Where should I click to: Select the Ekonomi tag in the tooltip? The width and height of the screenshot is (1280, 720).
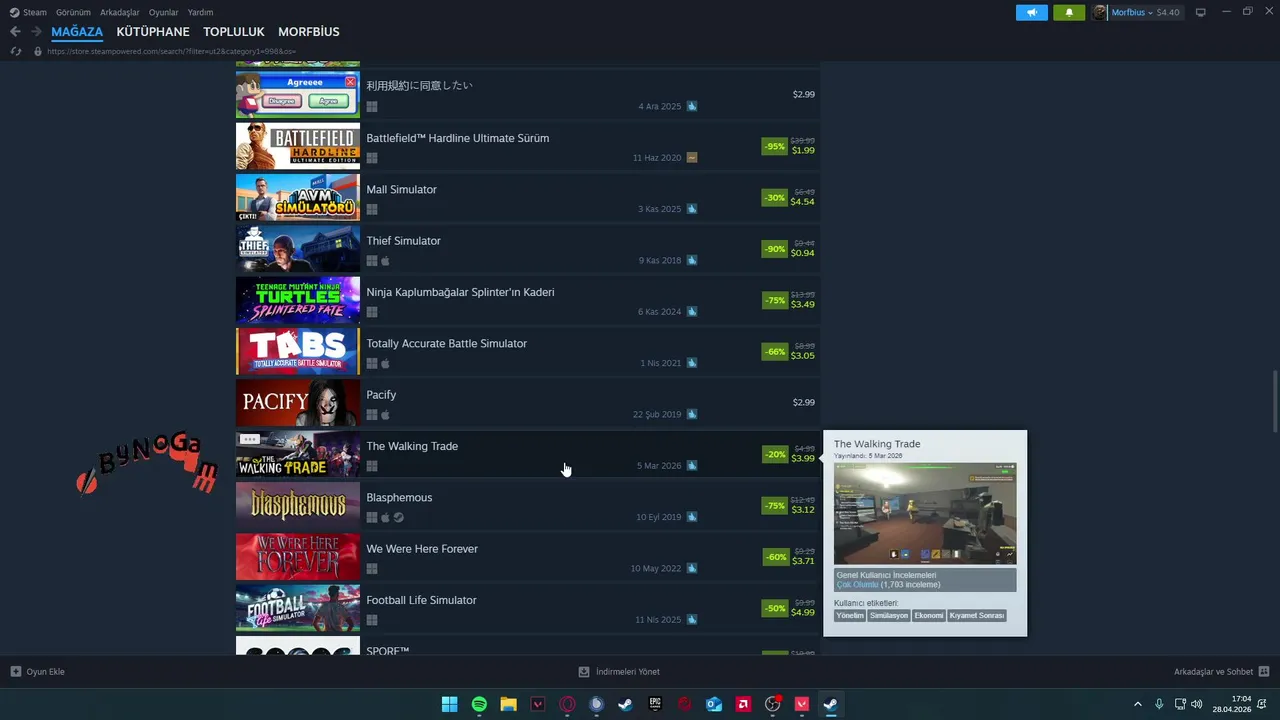click(929, 615)
